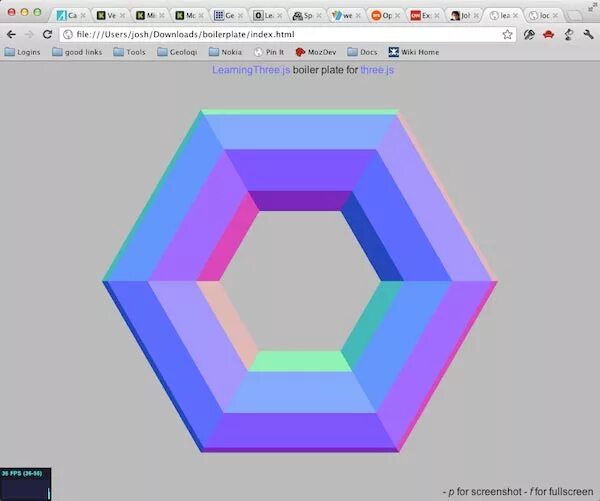Open the Wiki Home bookmark
600x501 pixels.
point(414,52)
